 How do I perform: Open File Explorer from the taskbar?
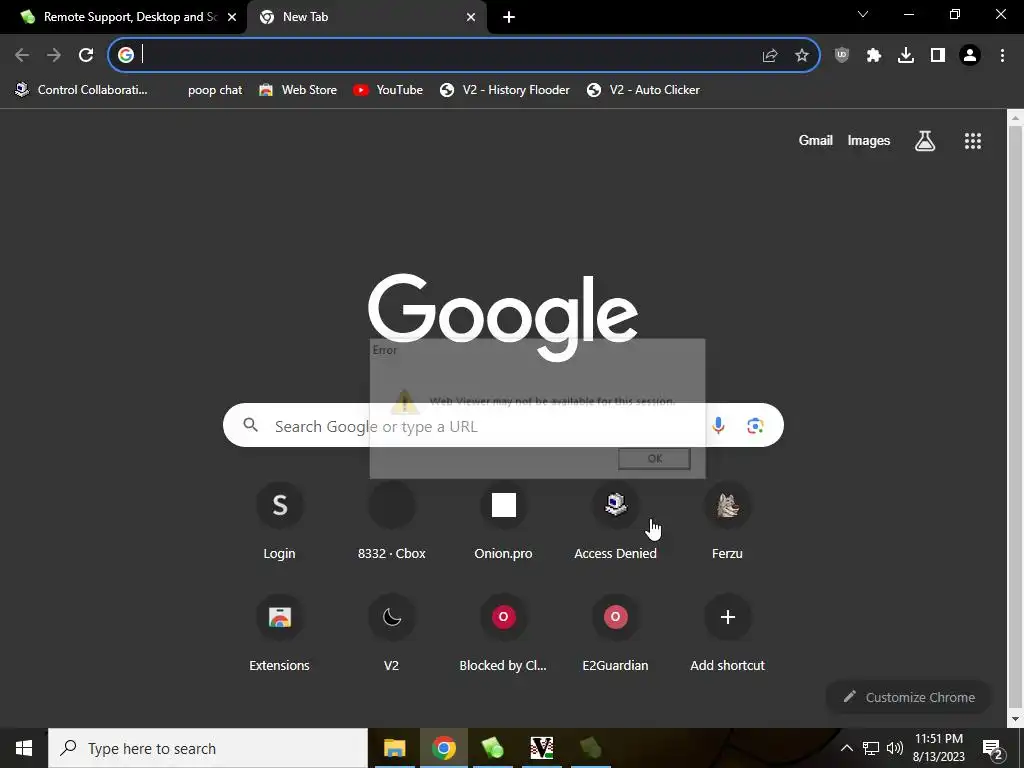tap(394, 748)
